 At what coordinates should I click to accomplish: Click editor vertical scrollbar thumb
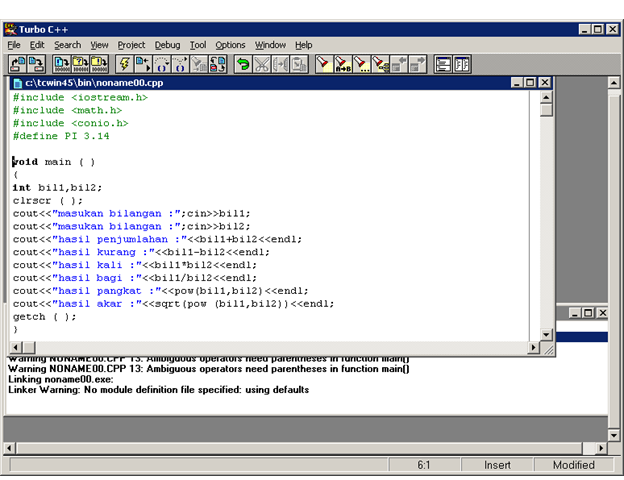tap(546, 110)
